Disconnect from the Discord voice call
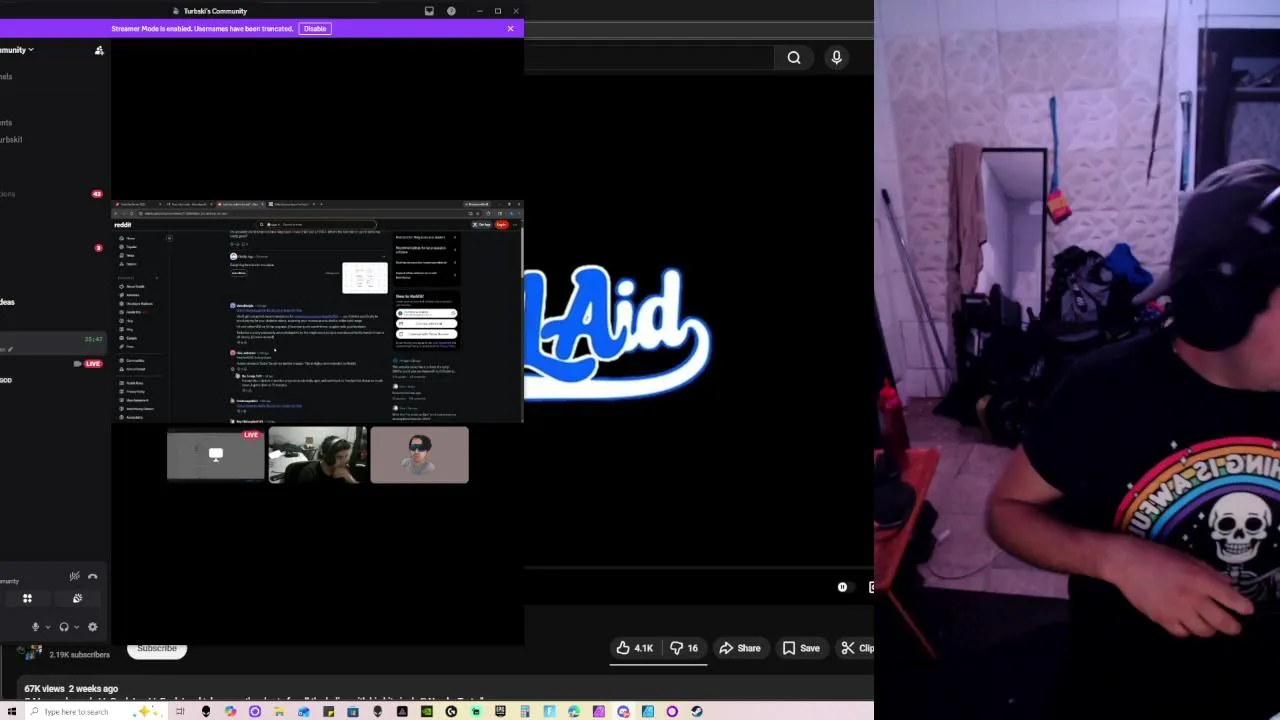1280x720 pixels. (x=93, y=576)
